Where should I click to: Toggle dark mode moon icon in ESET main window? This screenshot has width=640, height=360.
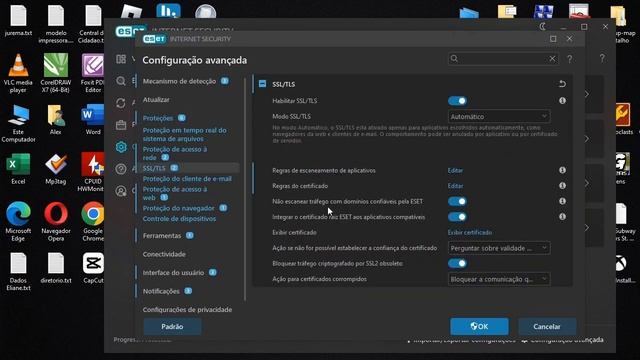(542, 27)
